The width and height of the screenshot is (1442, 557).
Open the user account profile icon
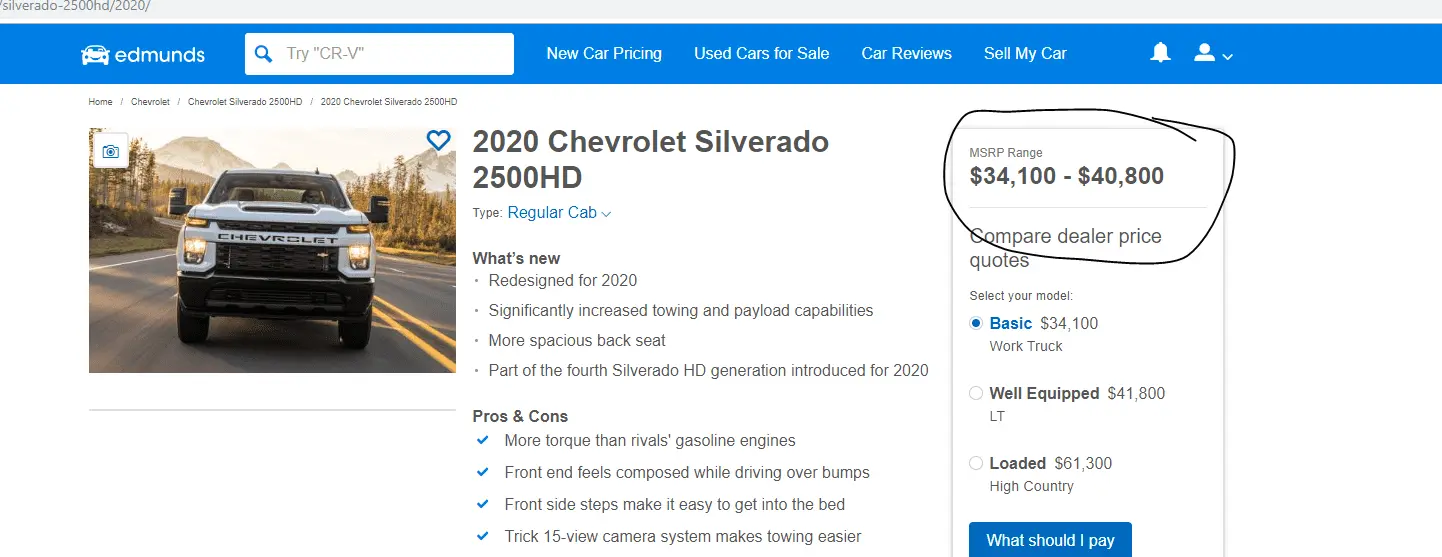click(x=1204, y=53)
